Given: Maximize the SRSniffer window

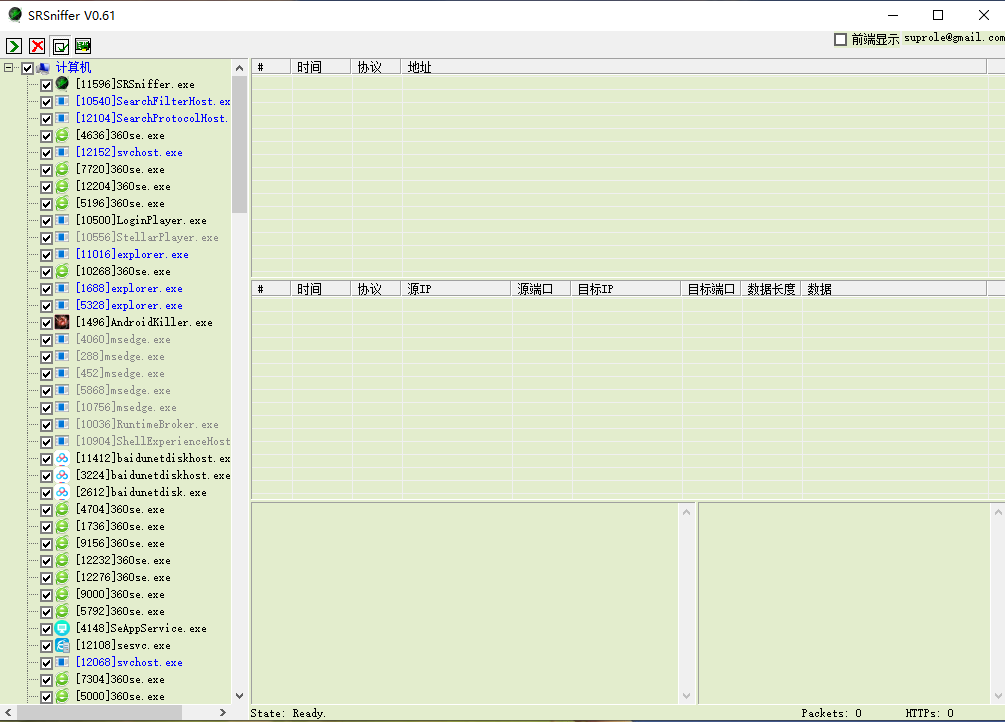Looking at the screenshot, I should point(938,15).
